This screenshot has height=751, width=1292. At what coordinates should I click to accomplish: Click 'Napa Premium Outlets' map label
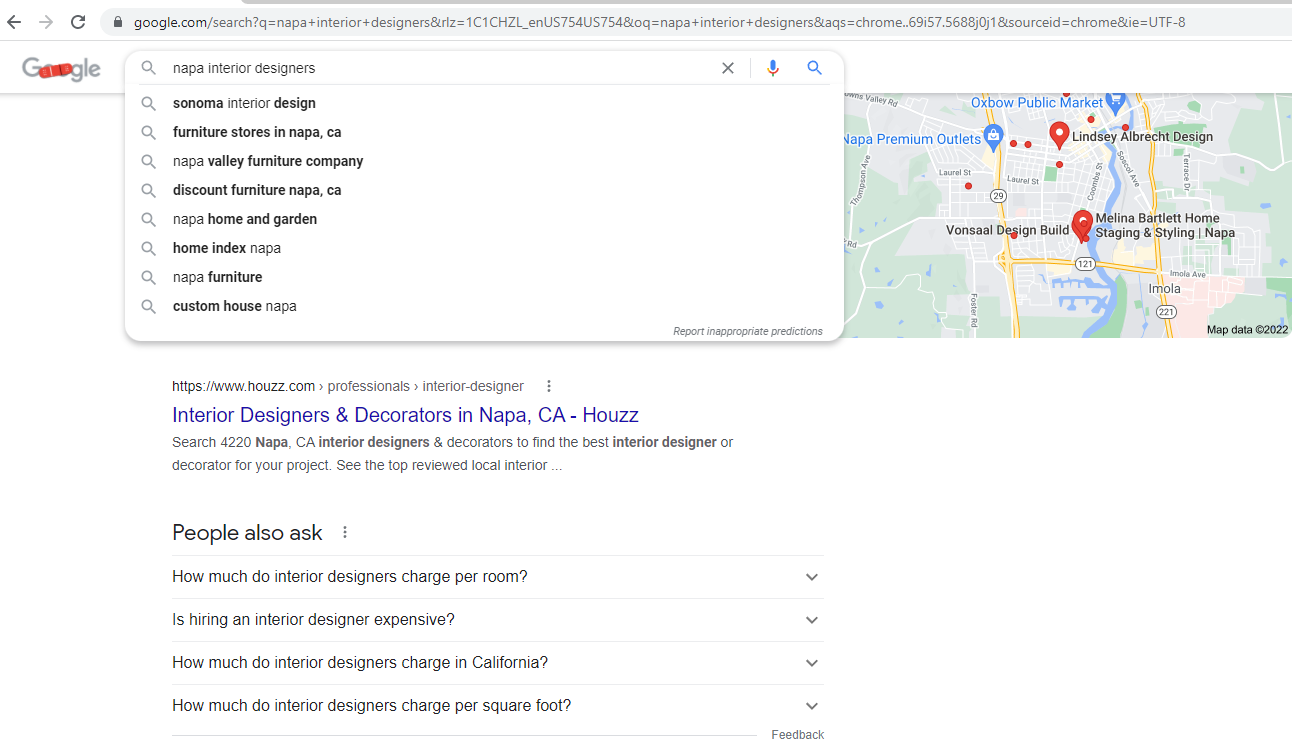point(913,139)
